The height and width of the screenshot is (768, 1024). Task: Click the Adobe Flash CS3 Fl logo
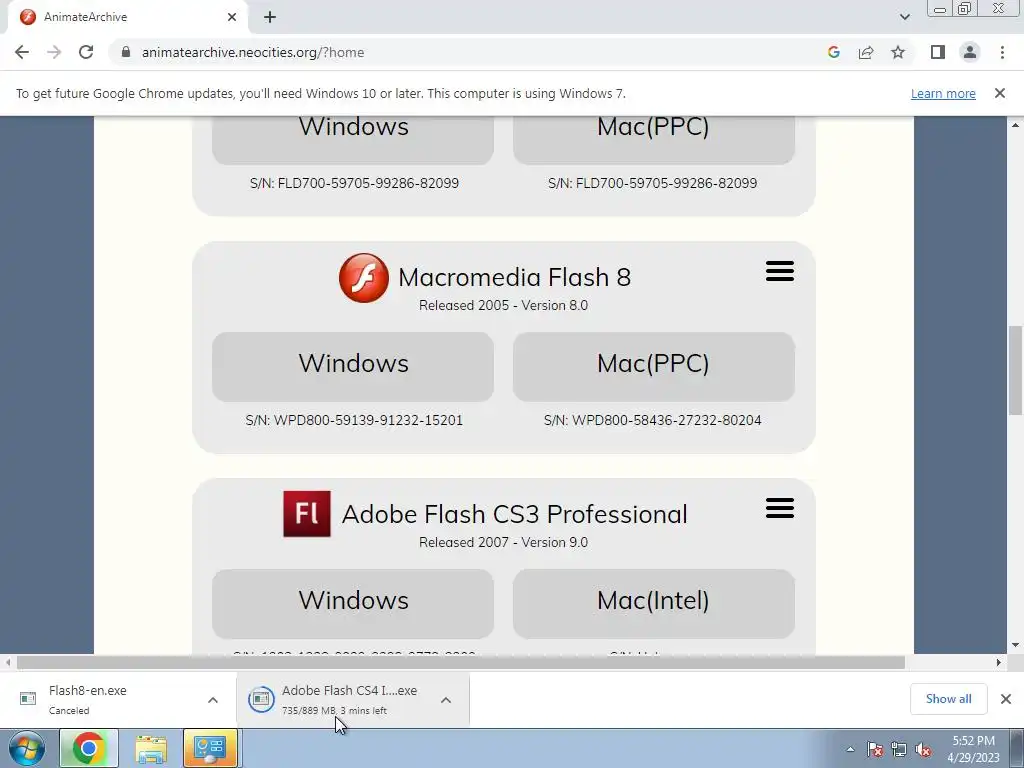[x=307, y=514]
